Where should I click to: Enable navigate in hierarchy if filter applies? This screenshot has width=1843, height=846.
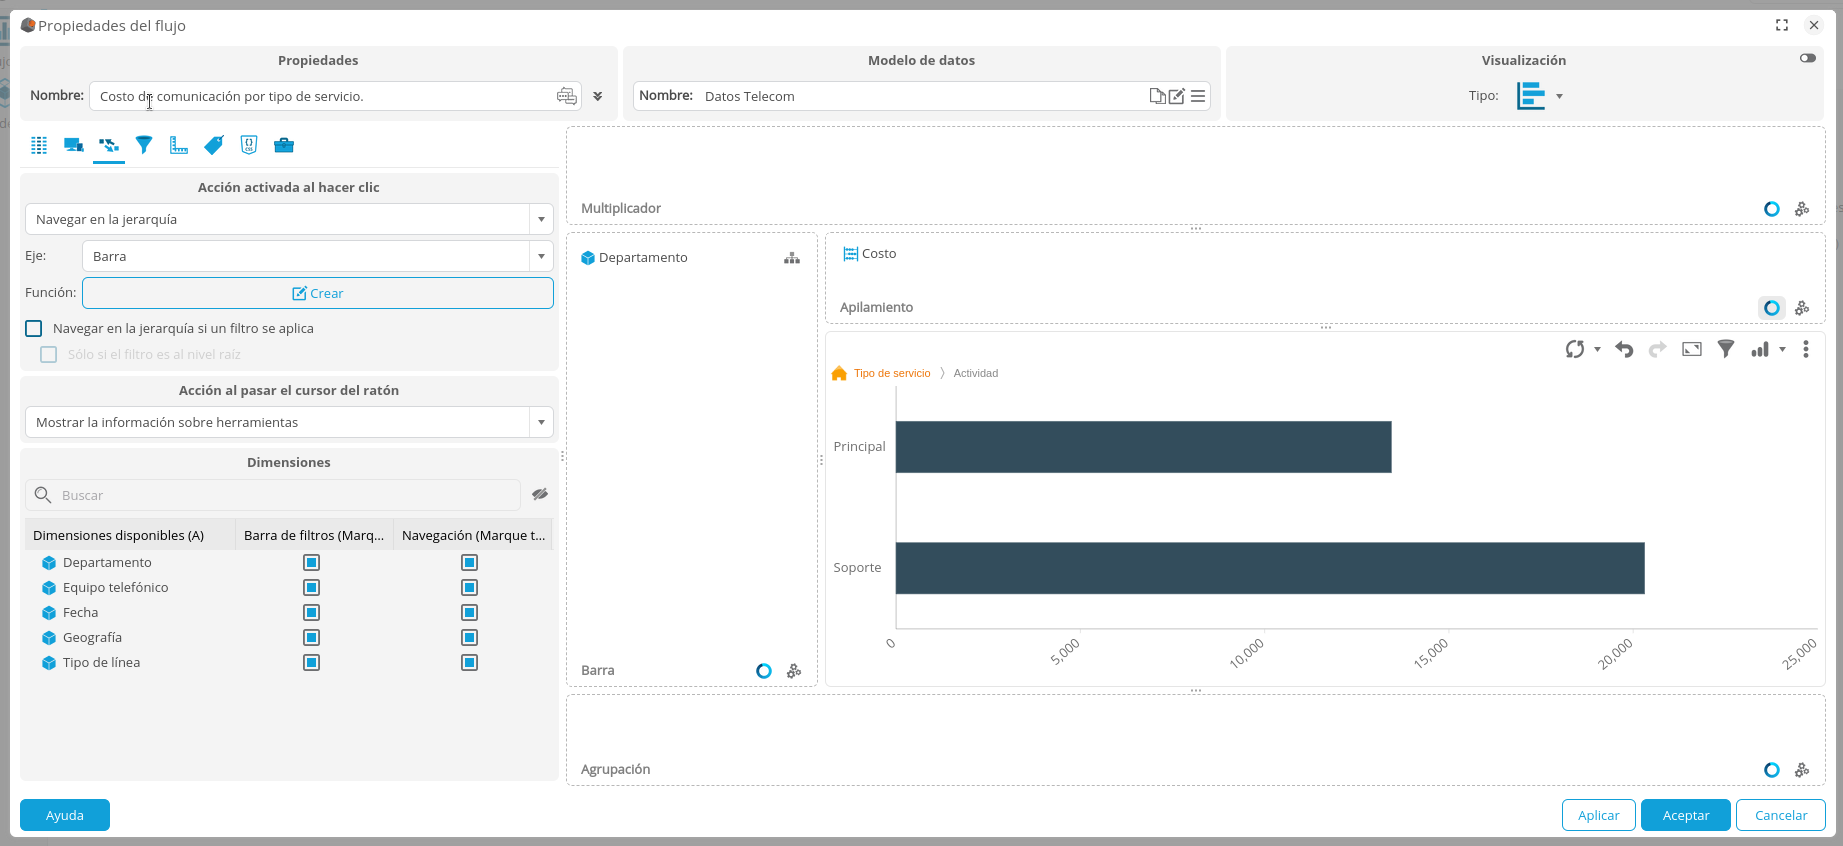click(x=34, y=329)
